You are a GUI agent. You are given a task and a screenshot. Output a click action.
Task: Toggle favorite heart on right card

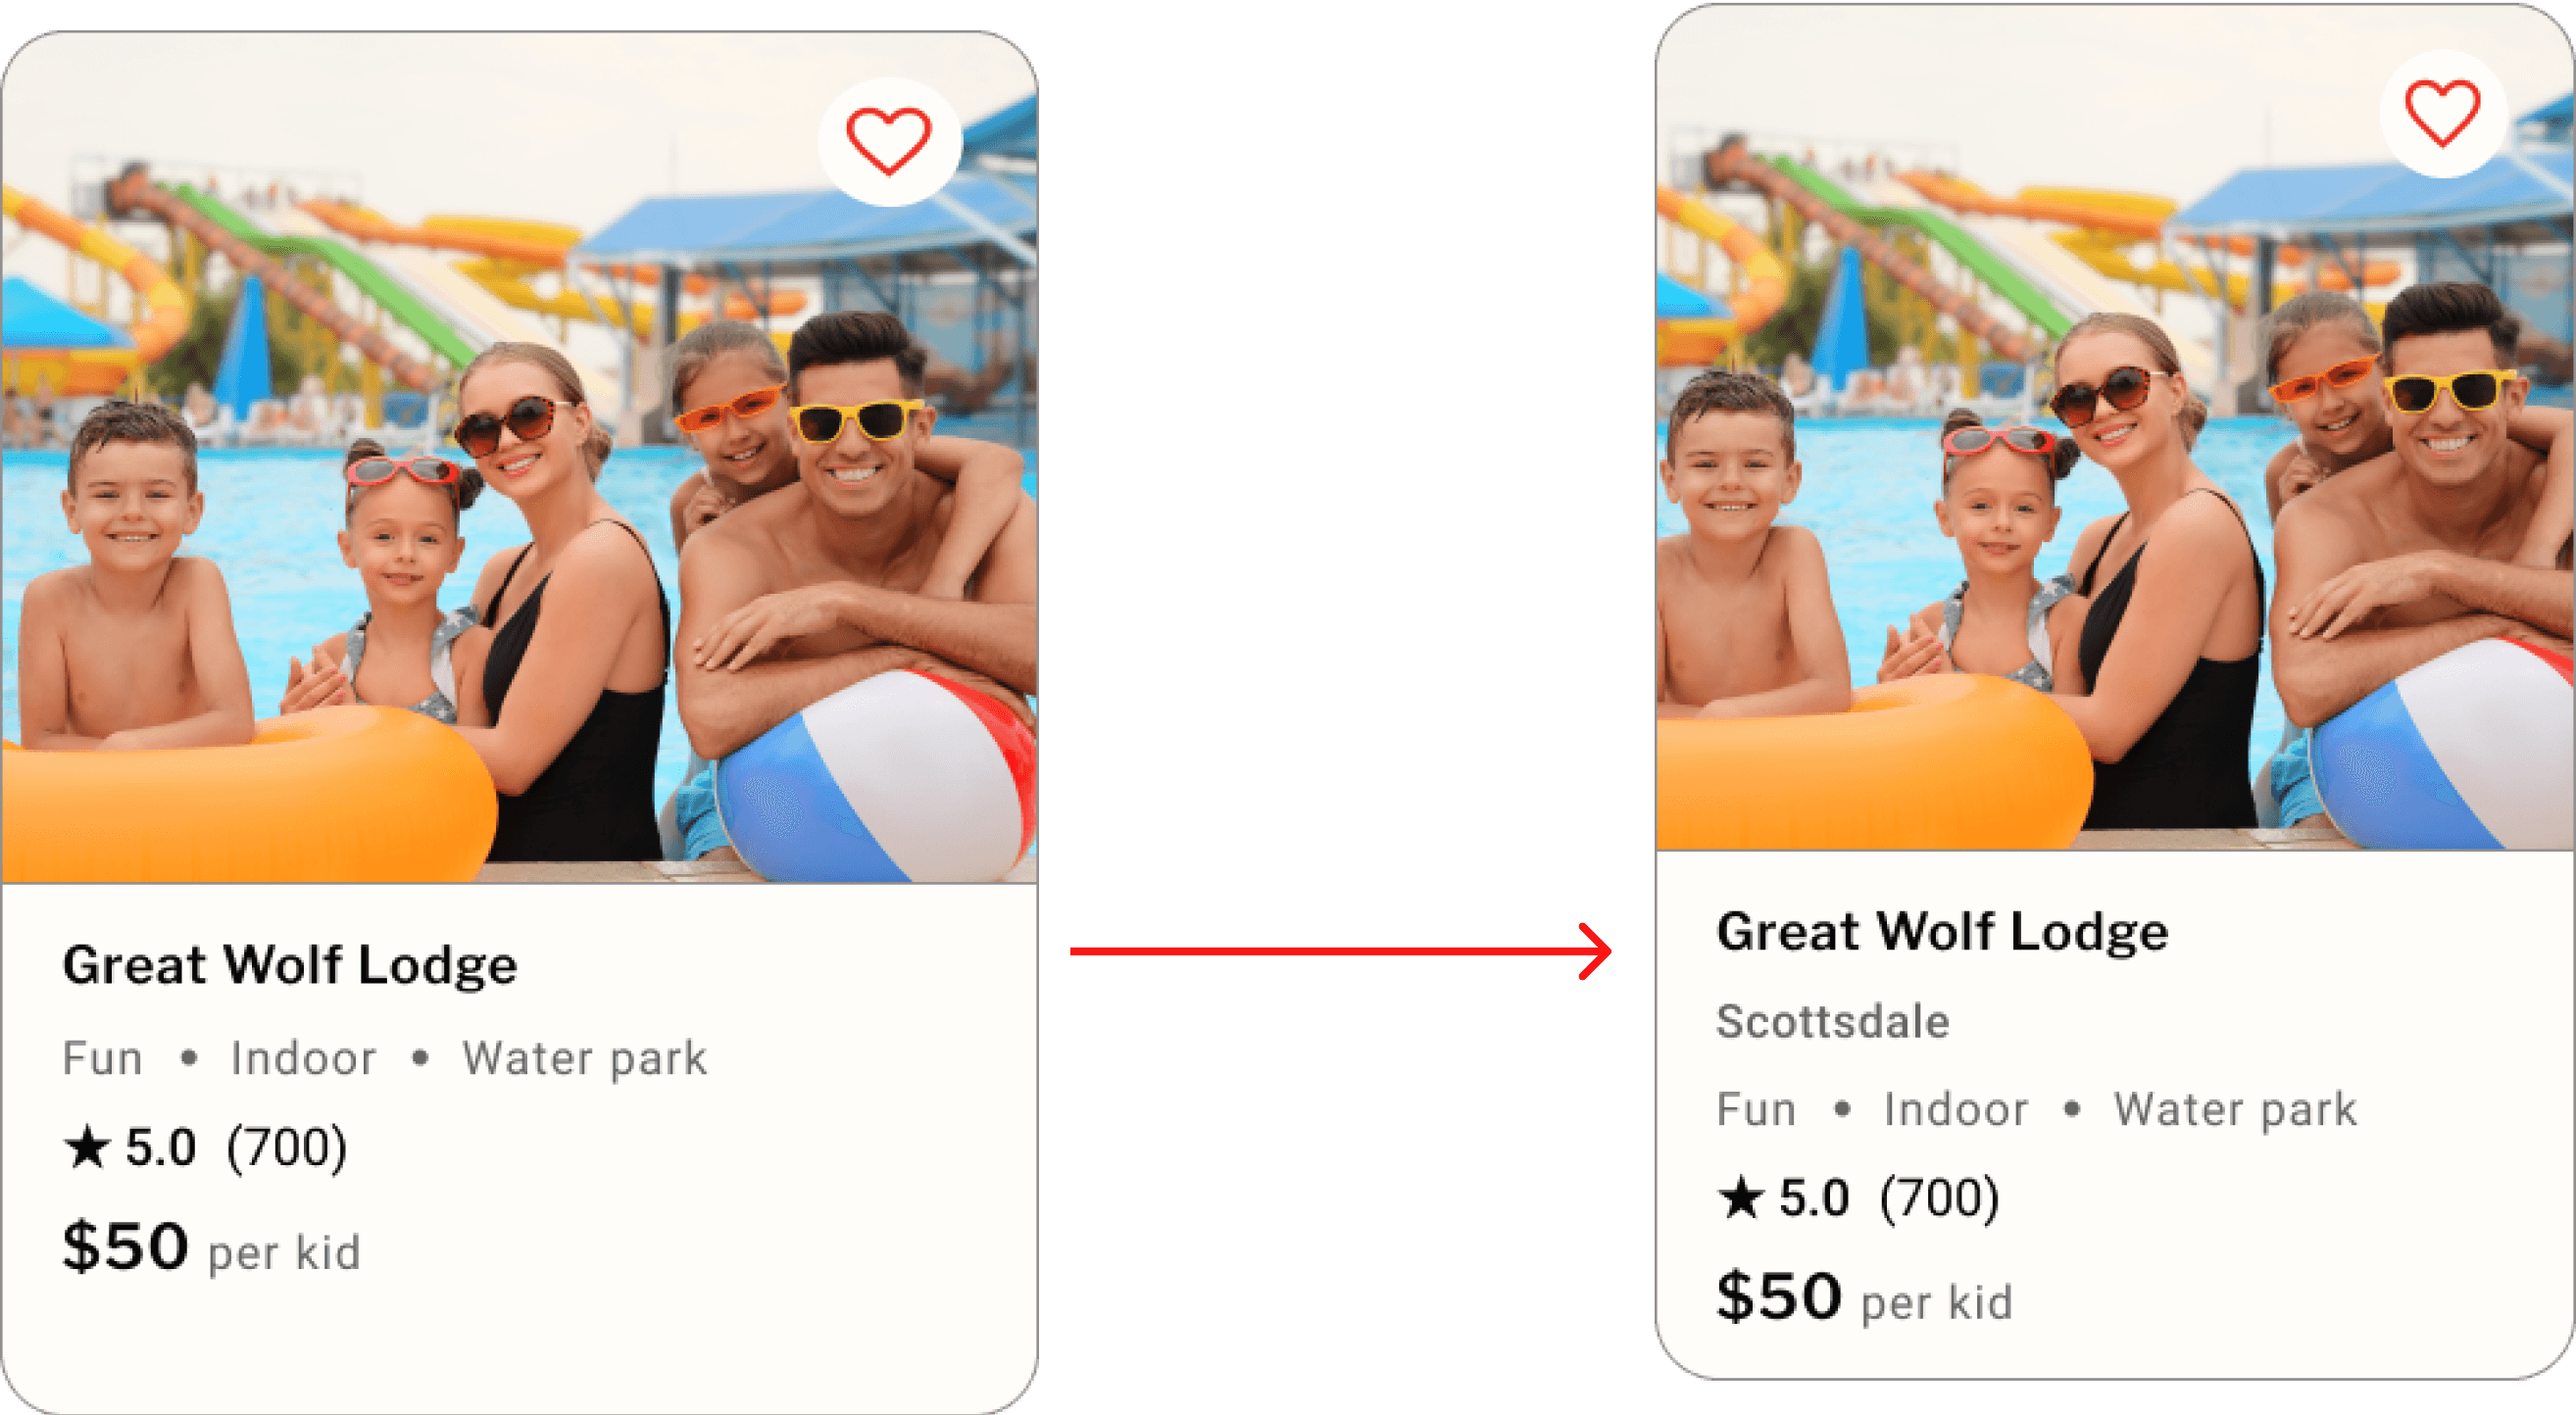pos(2442,113)
